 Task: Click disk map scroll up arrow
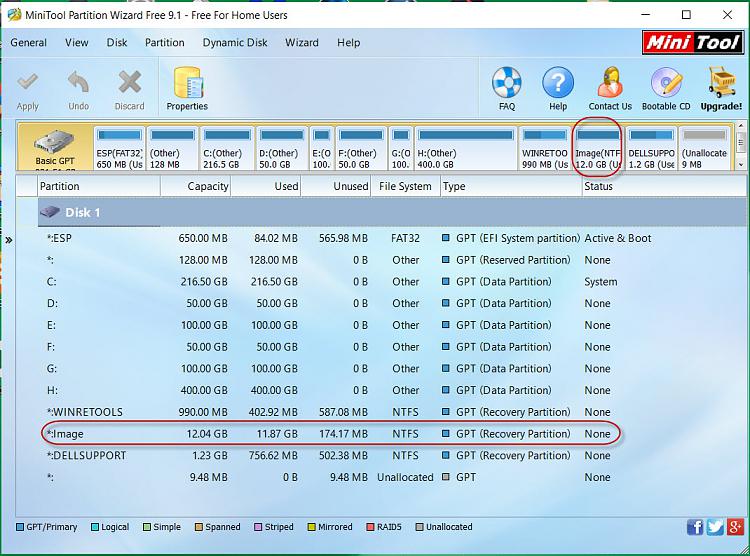click(741, 126)
